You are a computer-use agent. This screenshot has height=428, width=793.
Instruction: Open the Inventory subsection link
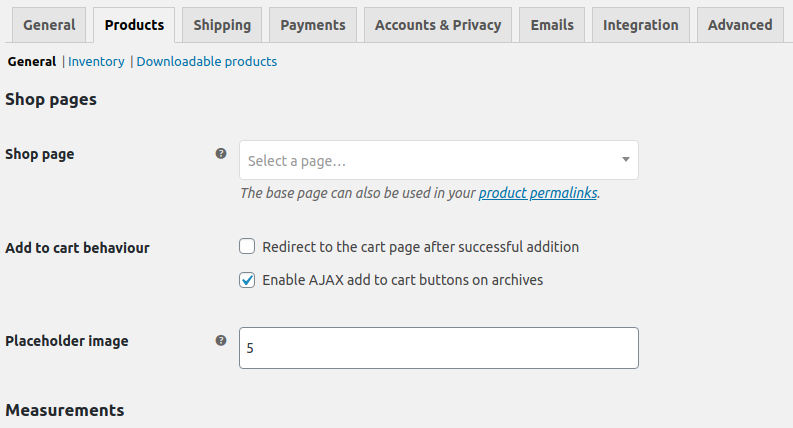tap(96, 61)
